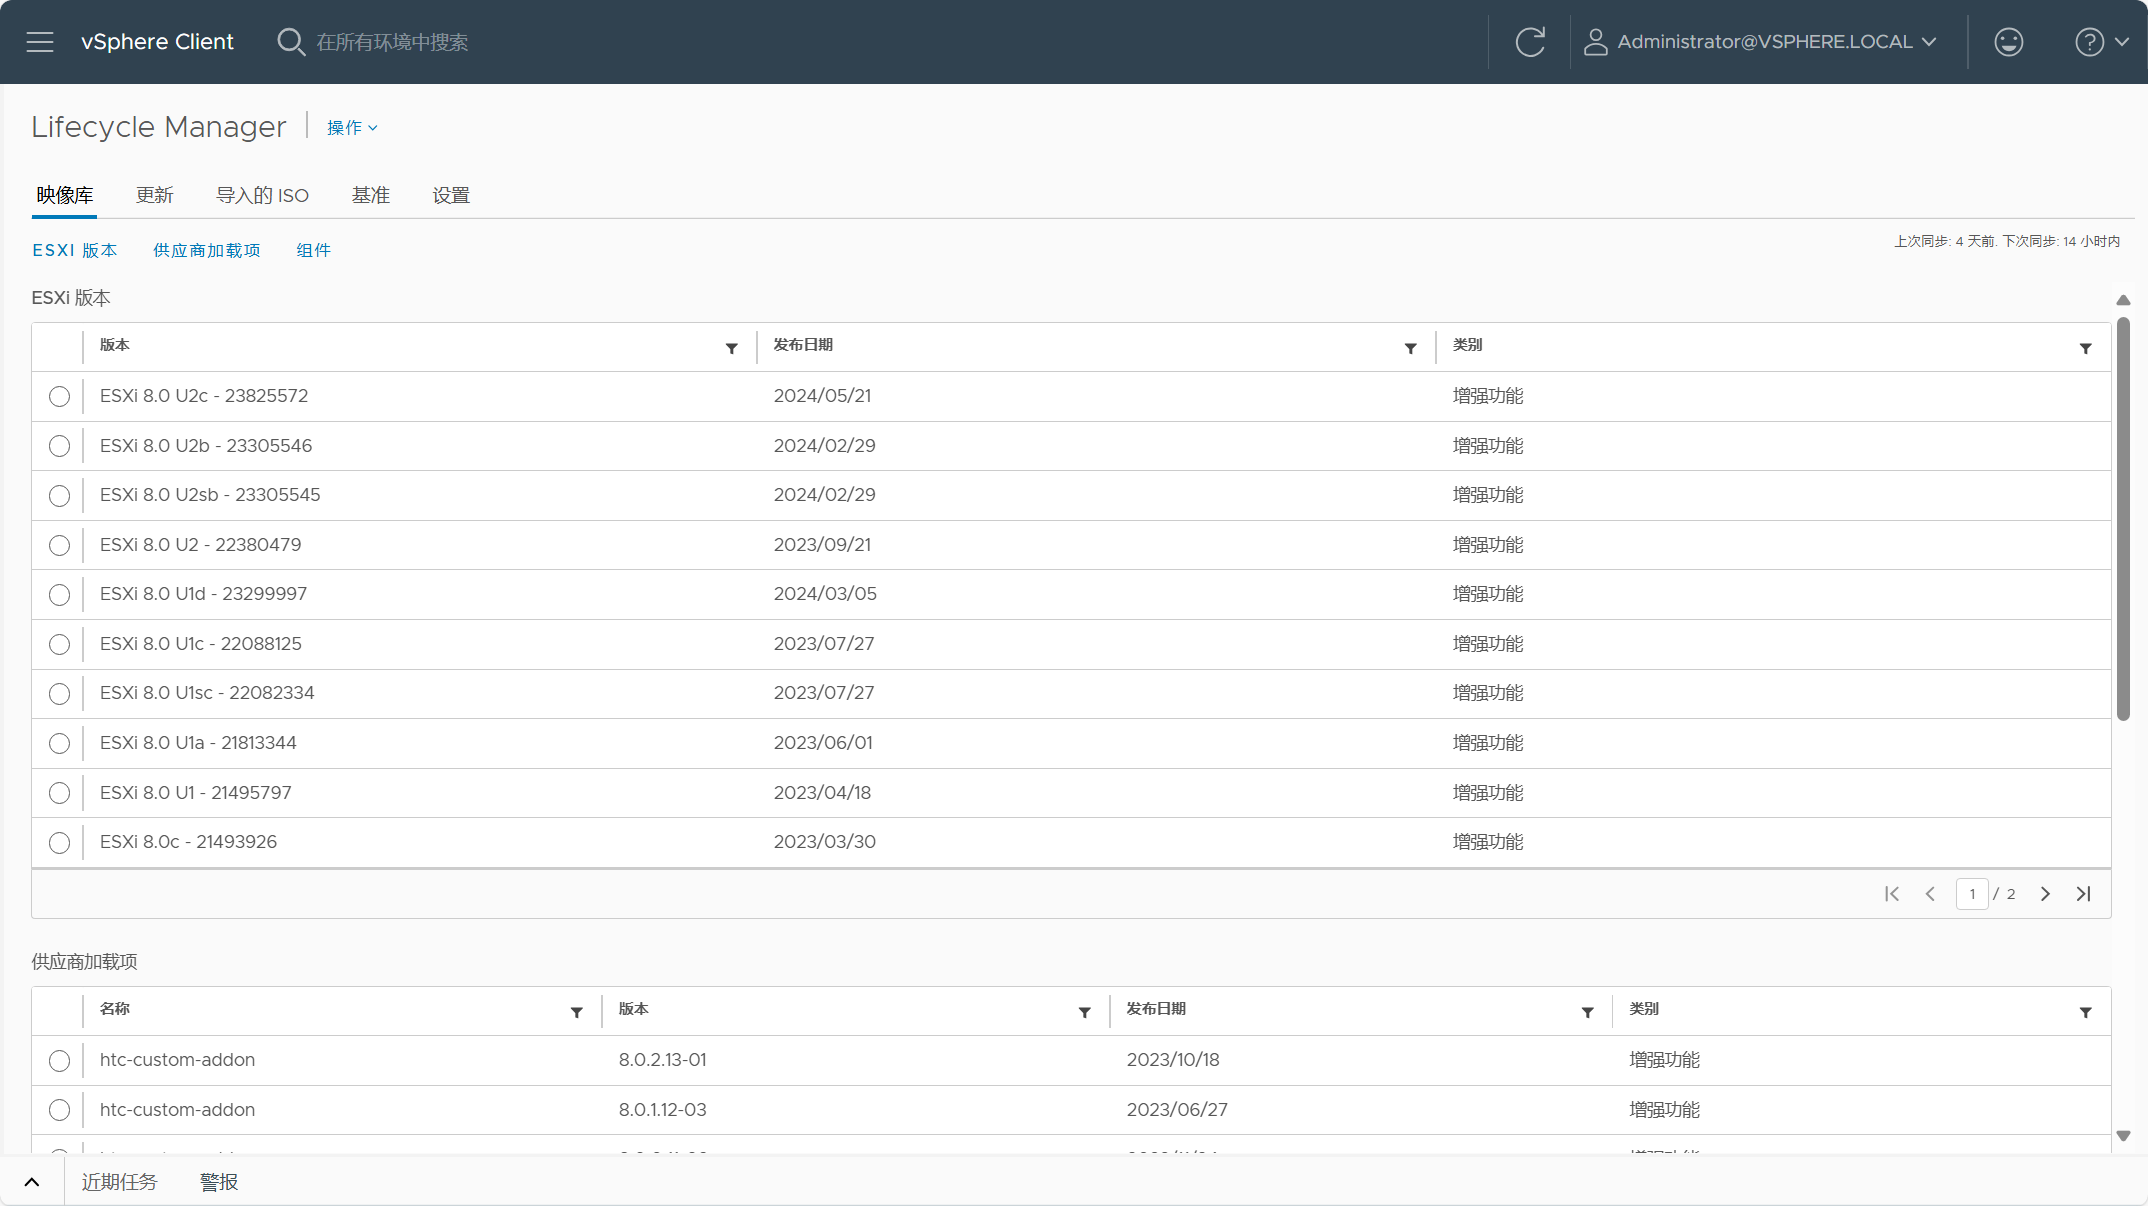Image resolution: width=2148 pixels, height=1206 pixels.
Task: Filter ESXi table by 版本 column
Action: tap(731, 348)
